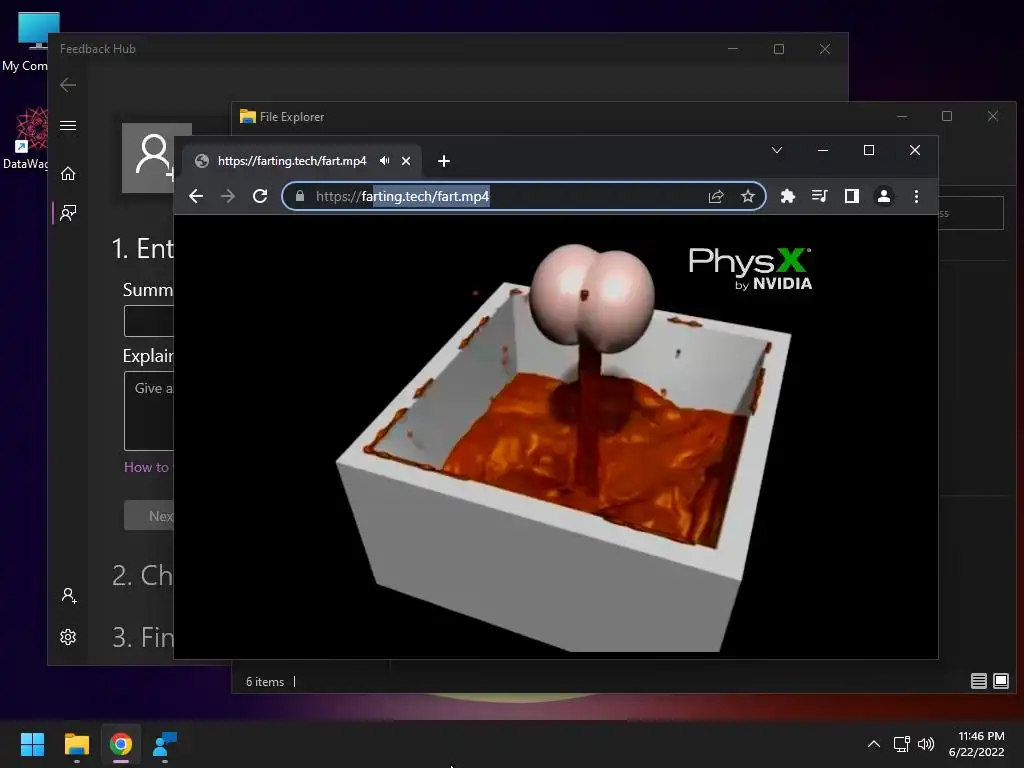
Task: Share this page from address bar
Action: (716, 196)
